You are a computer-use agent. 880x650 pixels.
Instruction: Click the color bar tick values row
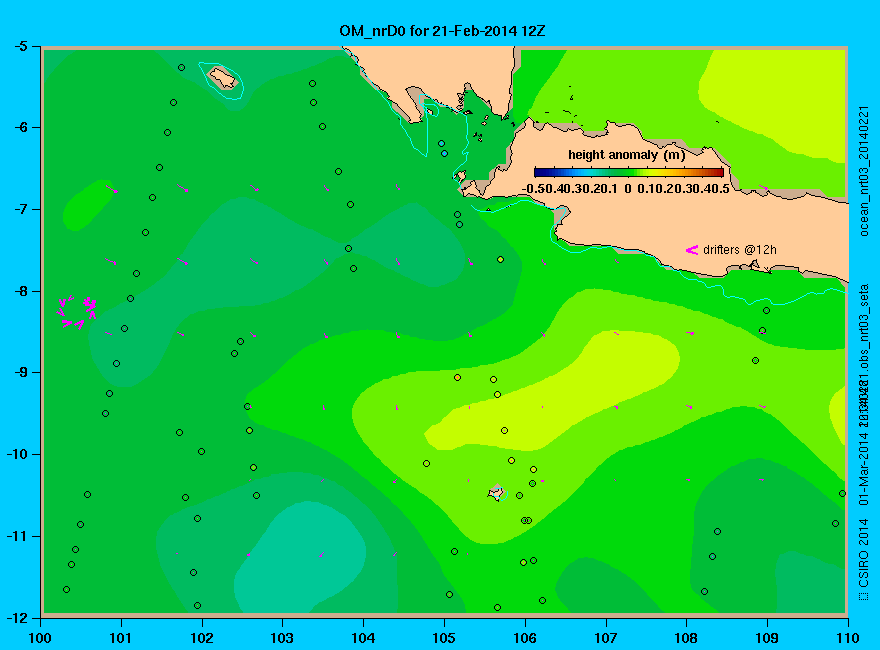click(x=626, y=189)
